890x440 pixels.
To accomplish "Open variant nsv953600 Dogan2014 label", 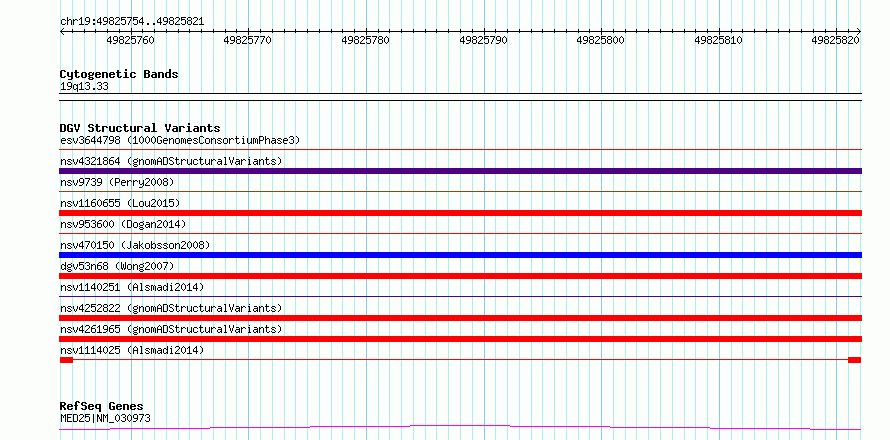I will point(123,224).
